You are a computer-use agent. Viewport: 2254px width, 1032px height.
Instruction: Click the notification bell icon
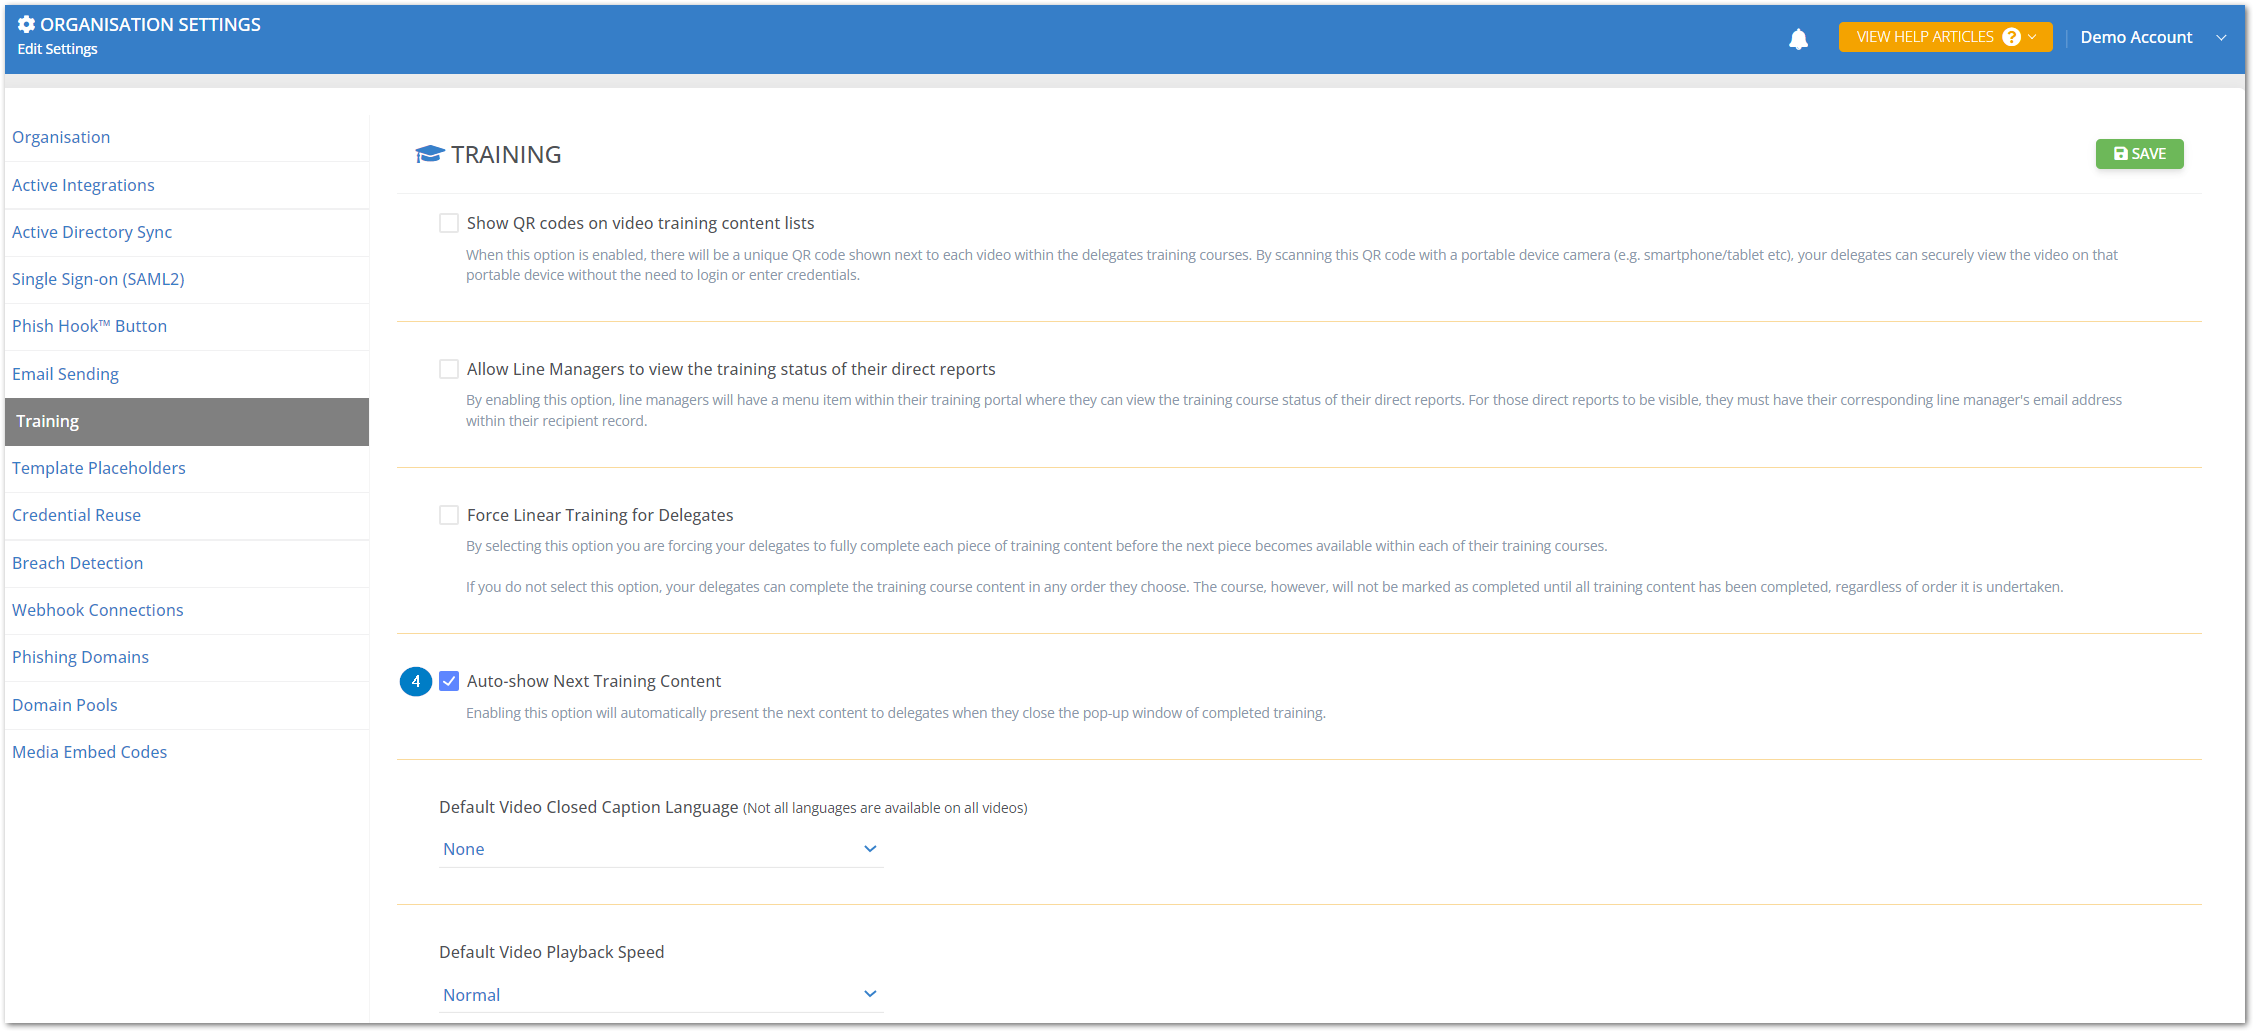point(1798,39)
